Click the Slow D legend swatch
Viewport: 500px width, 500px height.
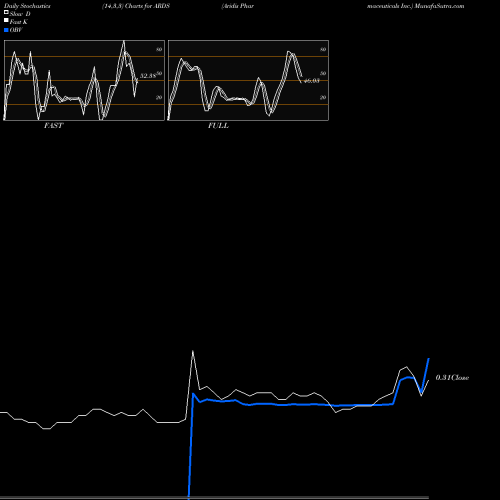click(x=6, y=13)
